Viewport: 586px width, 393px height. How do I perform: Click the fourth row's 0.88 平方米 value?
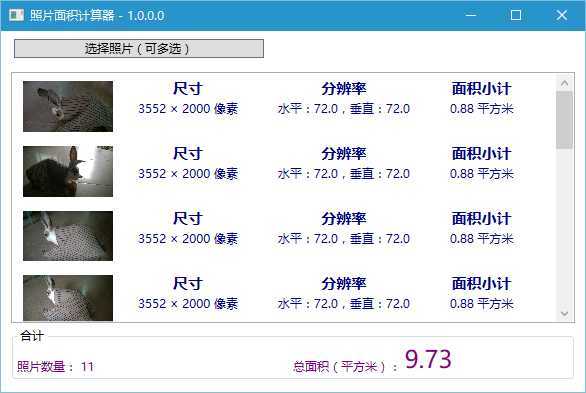(x=481, y=304)
